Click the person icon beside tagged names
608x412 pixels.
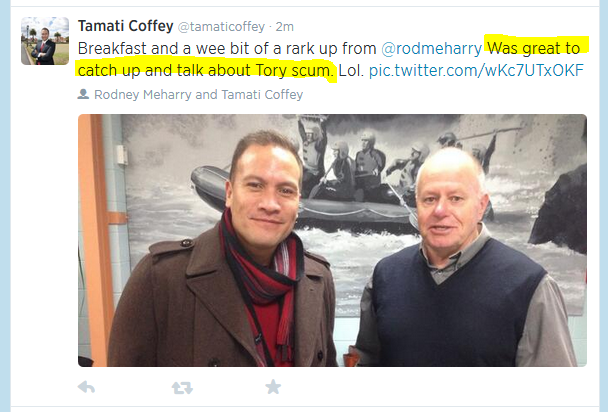point(82,95)
